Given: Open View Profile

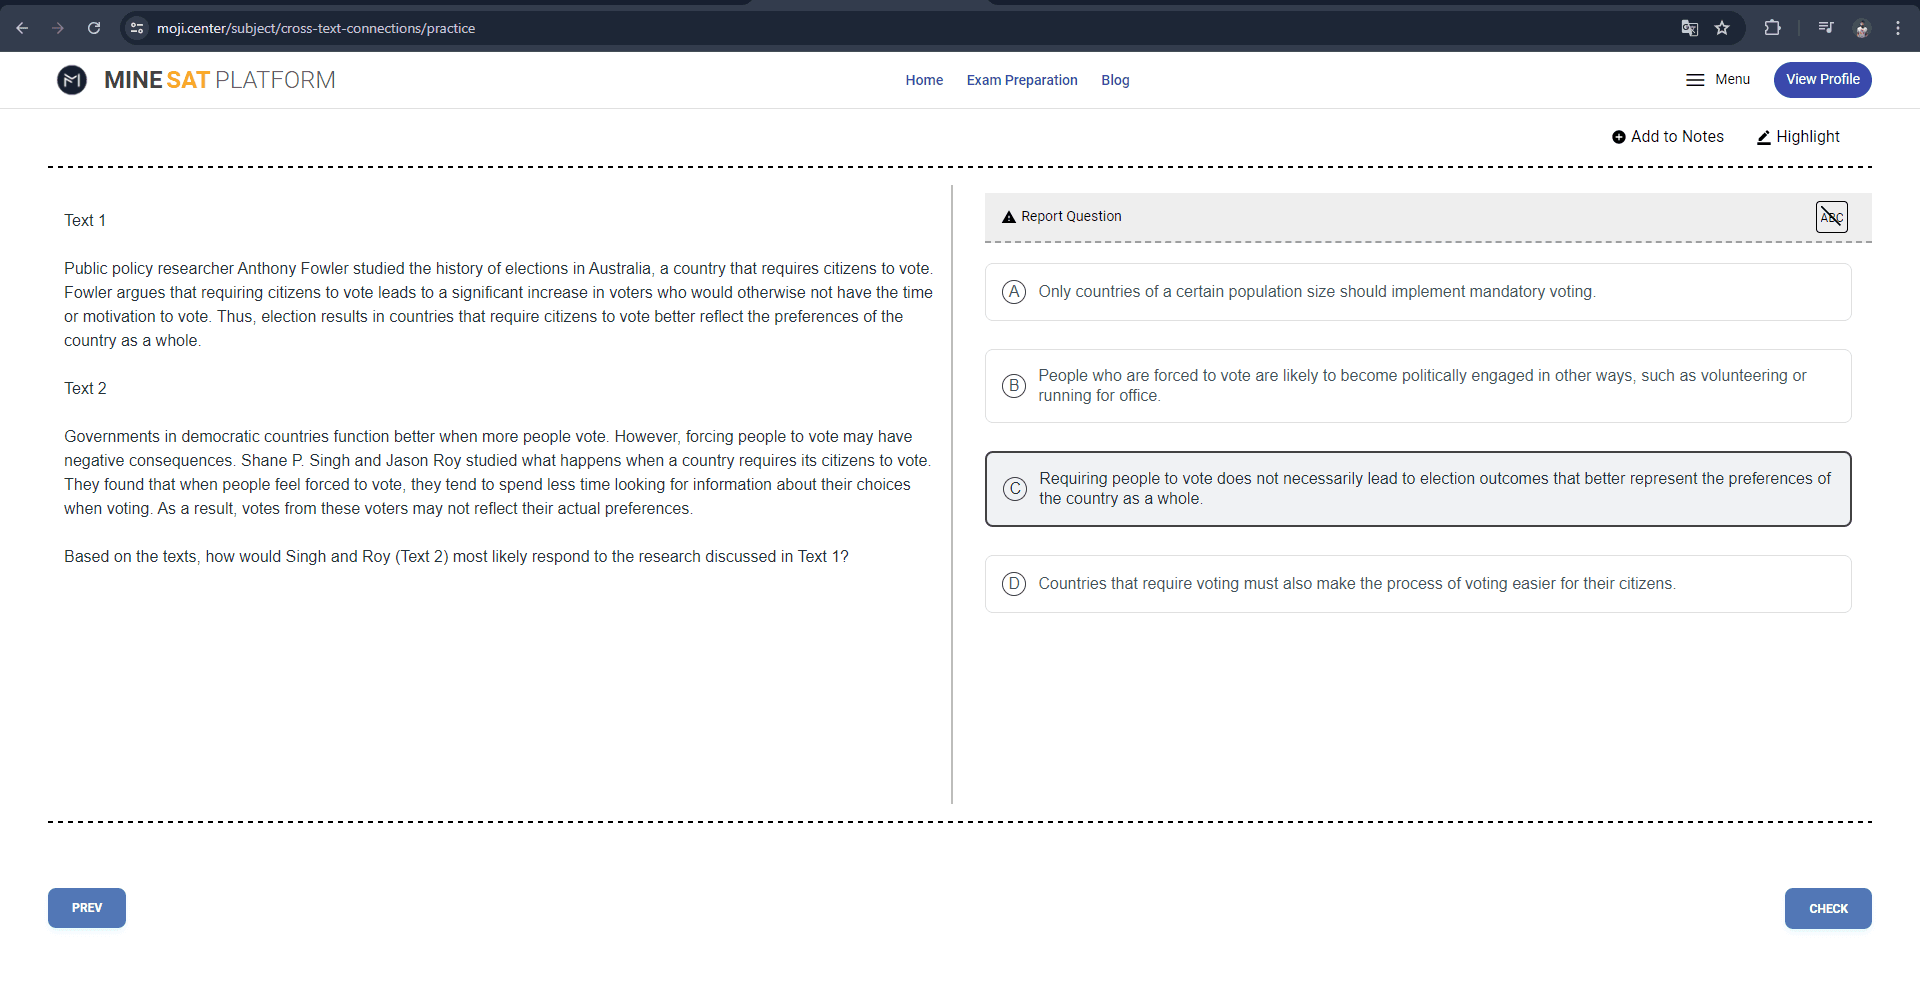Looking at the screenshot, I should point(1822,80).
